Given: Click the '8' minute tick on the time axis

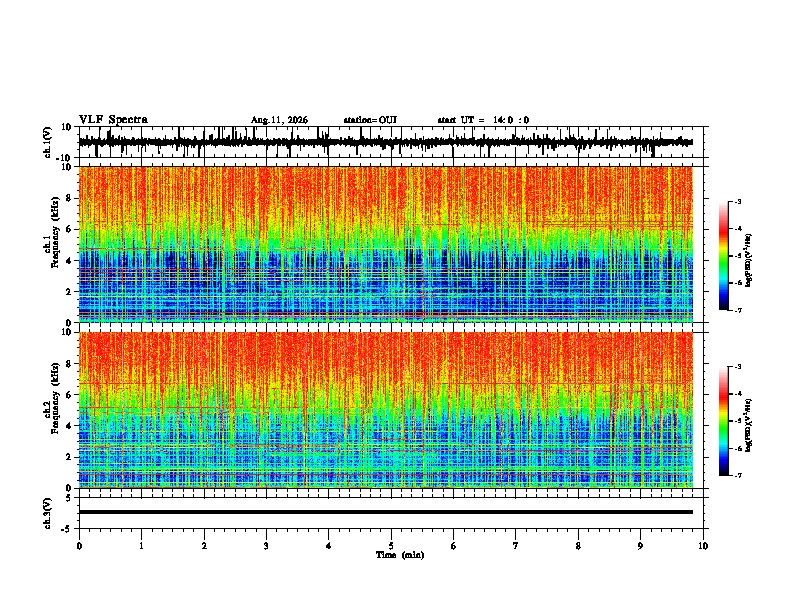Looking at the screenshot, I should coord(578,546).
